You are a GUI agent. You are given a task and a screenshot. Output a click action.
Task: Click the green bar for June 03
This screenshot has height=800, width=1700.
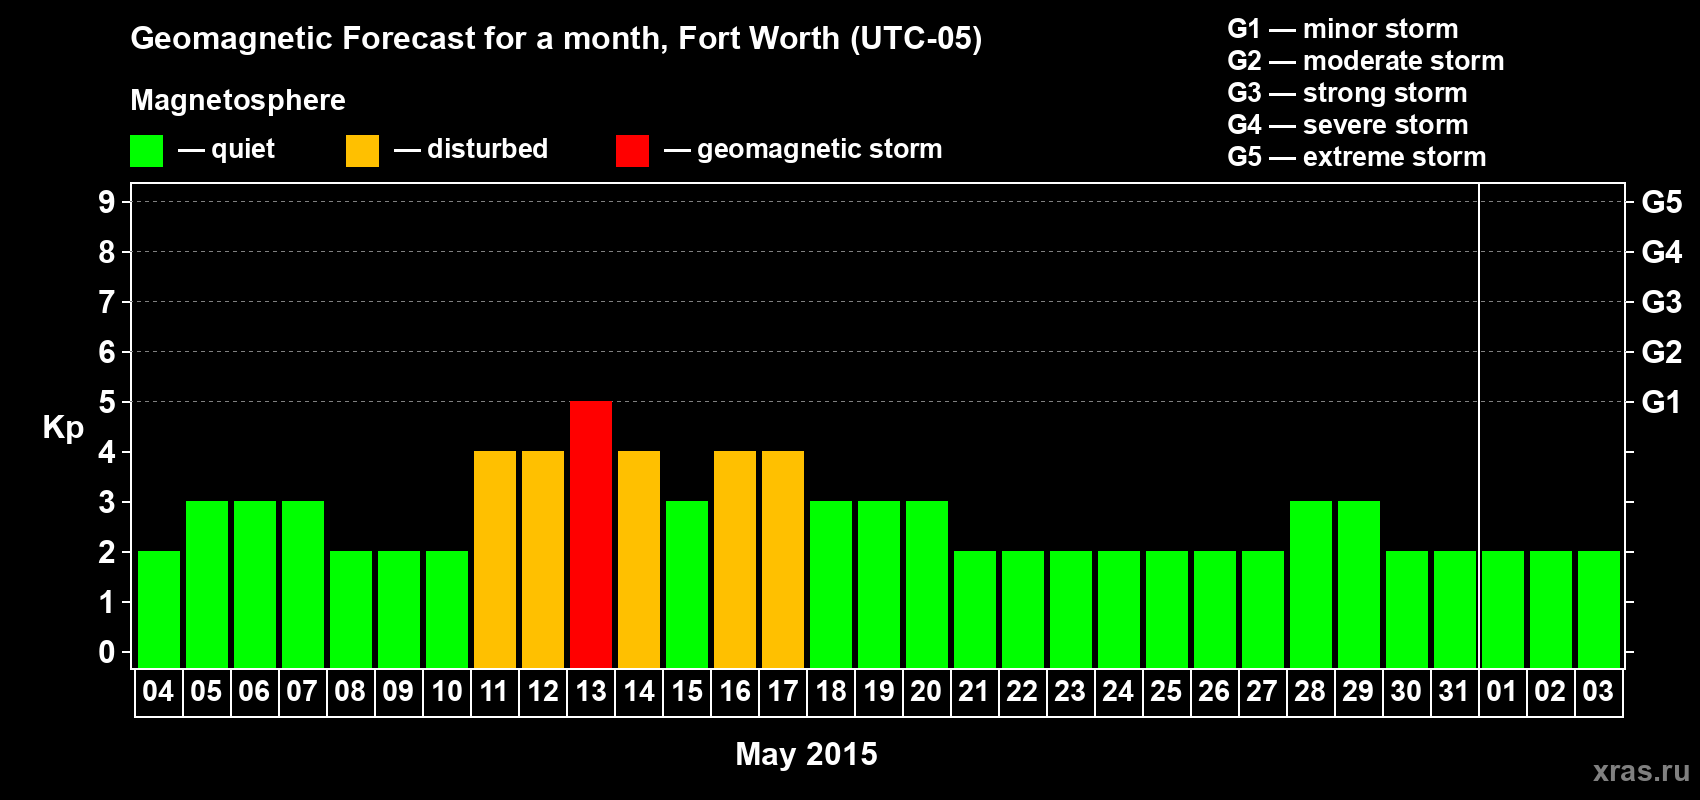tap(1599, 609)
